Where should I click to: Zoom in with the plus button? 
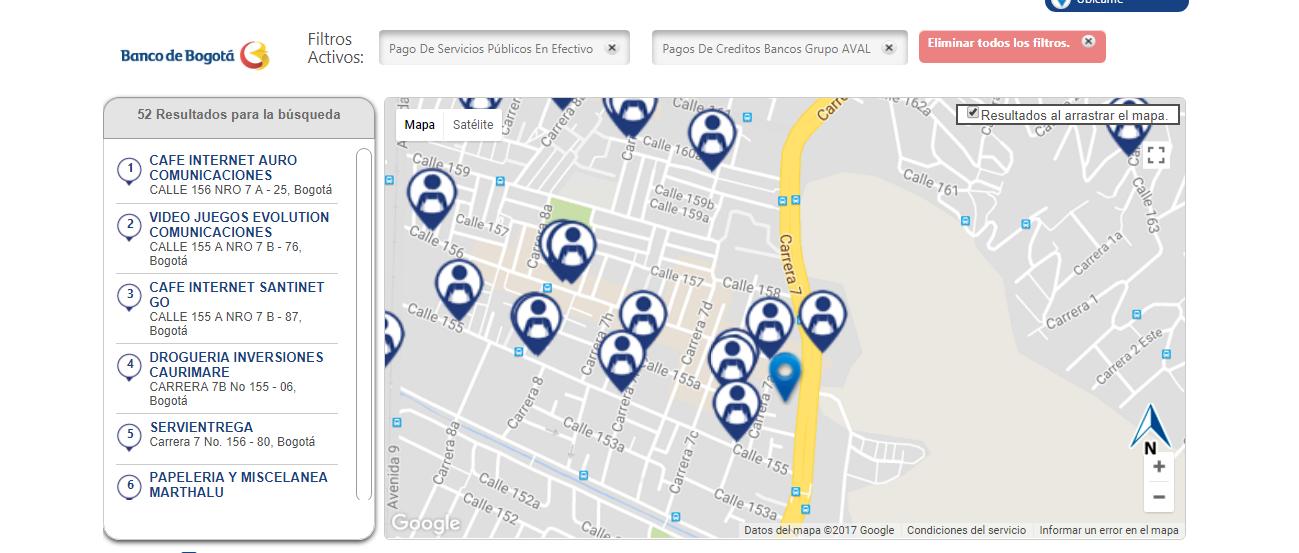(x=1159, y=467)
